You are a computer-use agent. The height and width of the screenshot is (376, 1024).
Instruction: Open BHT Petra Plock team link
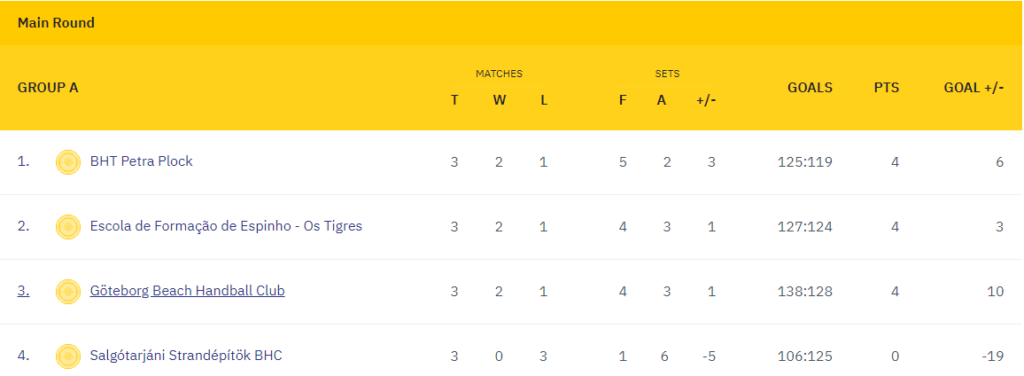coord(141,161)
